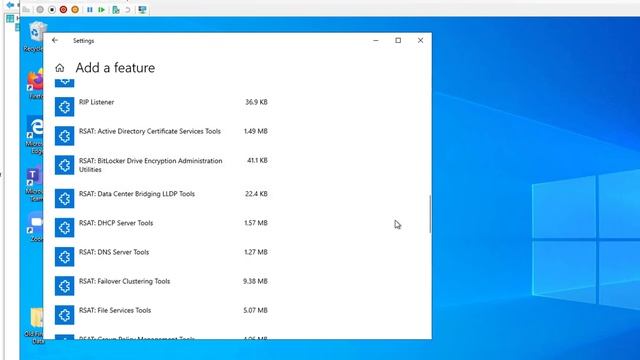This screenshot has width=640, height=360.
Task: Select the RSAT BitLocker Drive Encryption icon
Action: coord(64,165)
